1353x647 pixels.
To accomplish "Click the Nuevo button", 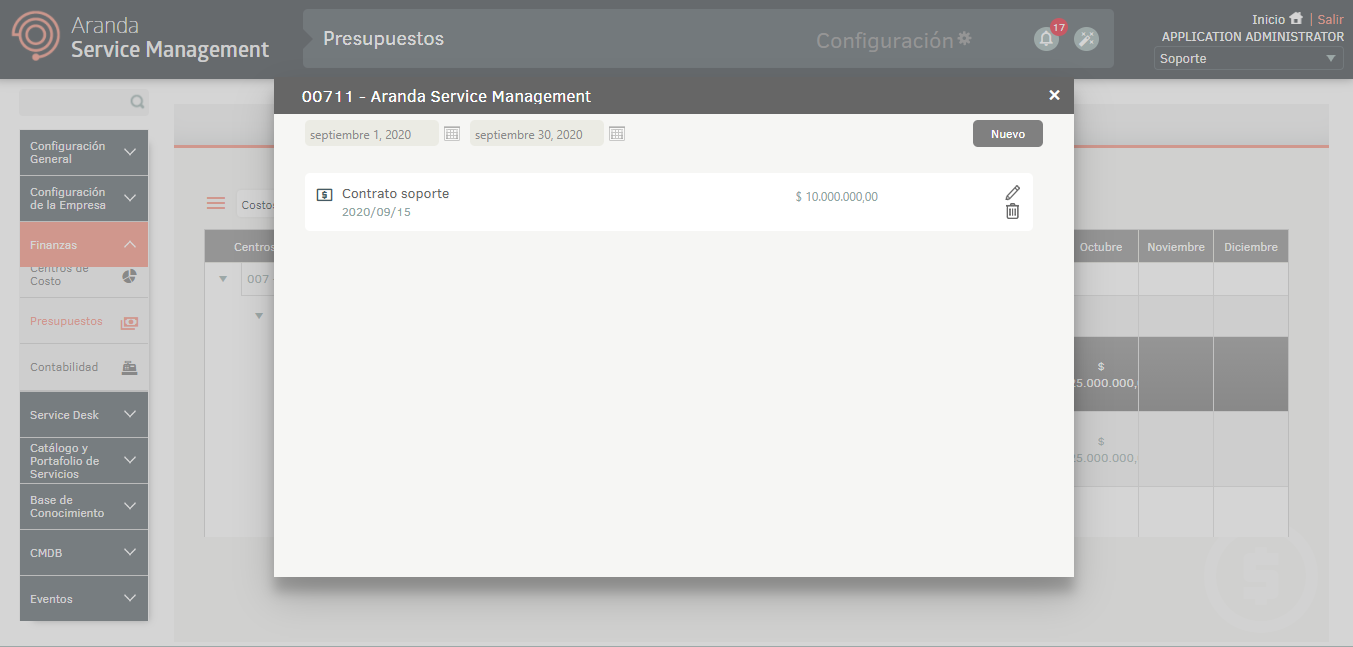I will click(1008, 134).
